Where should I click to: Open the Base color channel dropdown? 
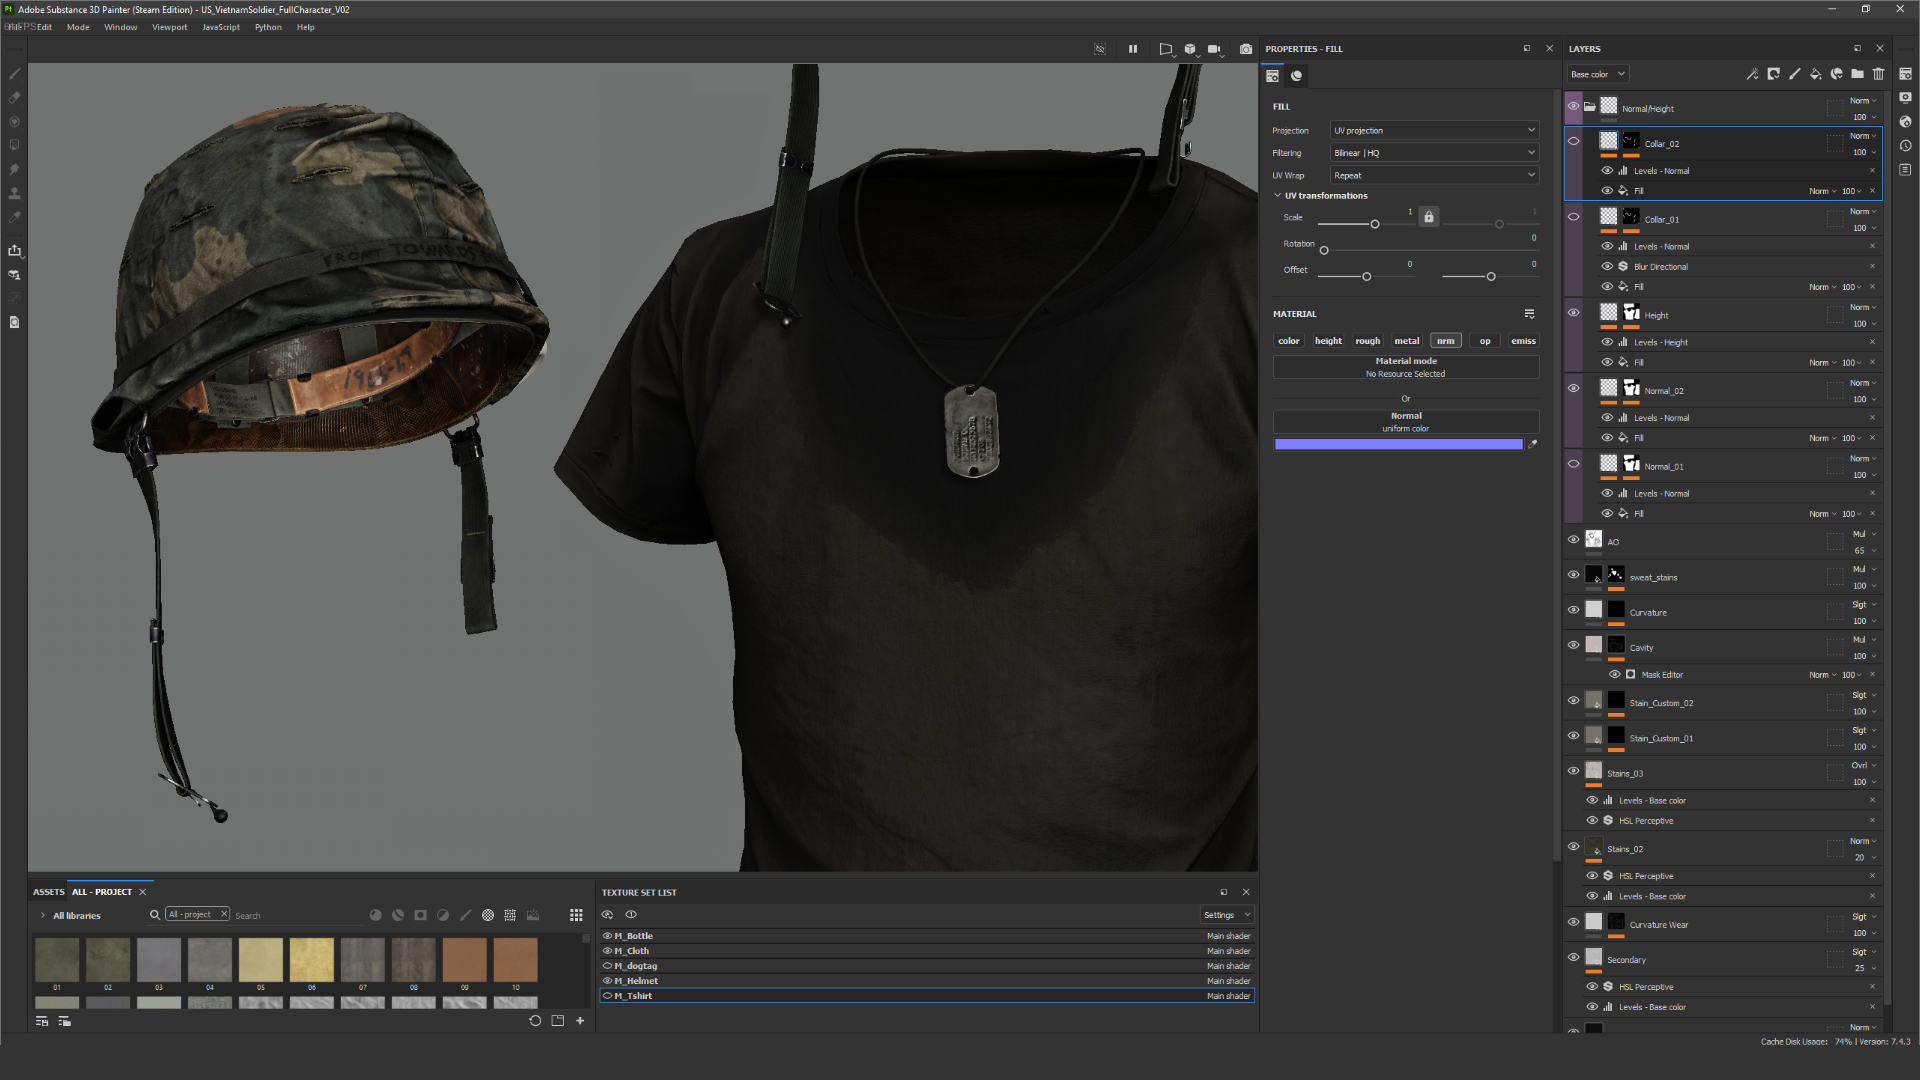(1597, 74)
